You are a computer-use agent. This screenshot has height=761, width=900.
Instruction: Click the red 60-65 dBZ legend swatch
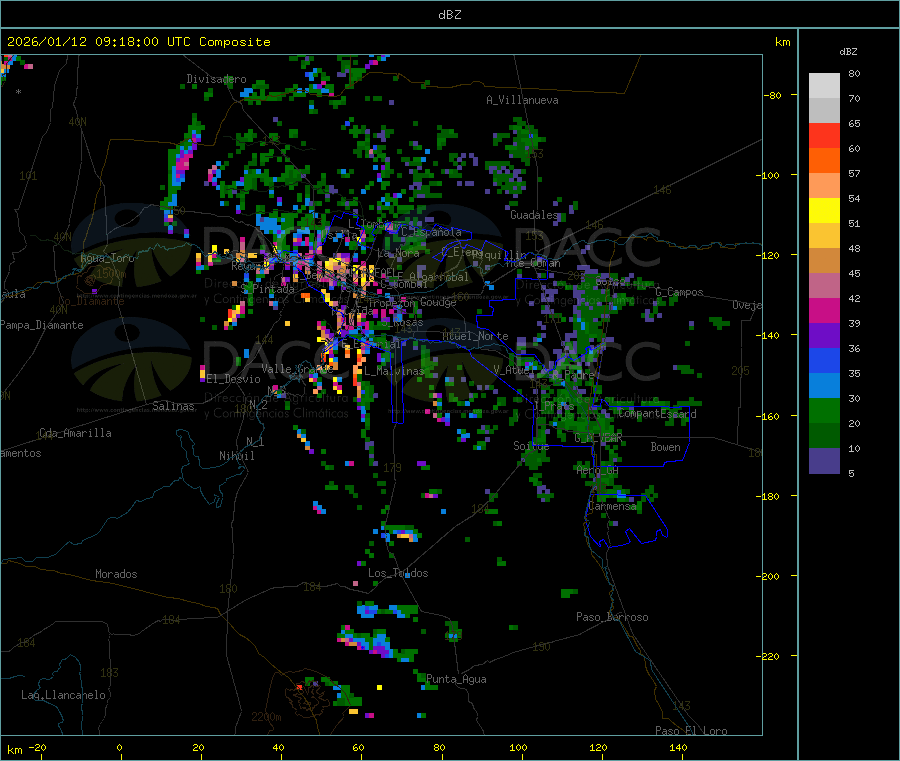point(824,135)
